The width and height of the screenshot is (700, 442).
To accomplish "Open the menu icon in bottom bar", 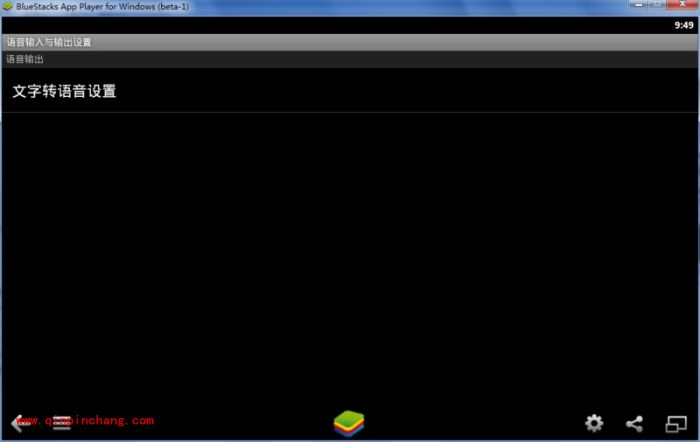I will coord(62,422).
